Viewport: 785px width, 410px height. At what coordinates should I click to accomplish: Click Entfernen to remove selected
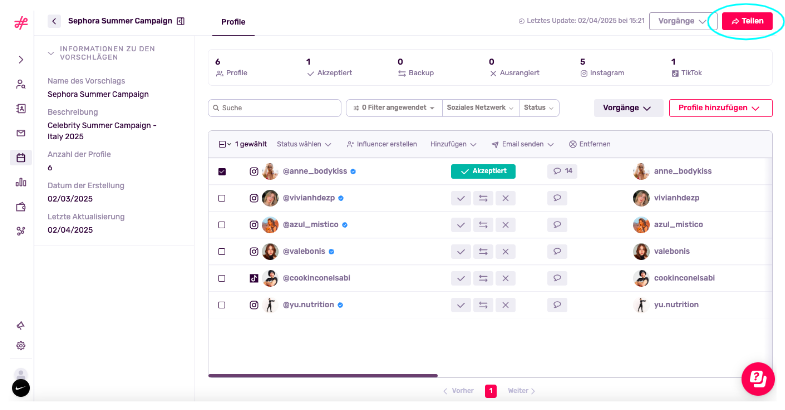click(589, 144)
